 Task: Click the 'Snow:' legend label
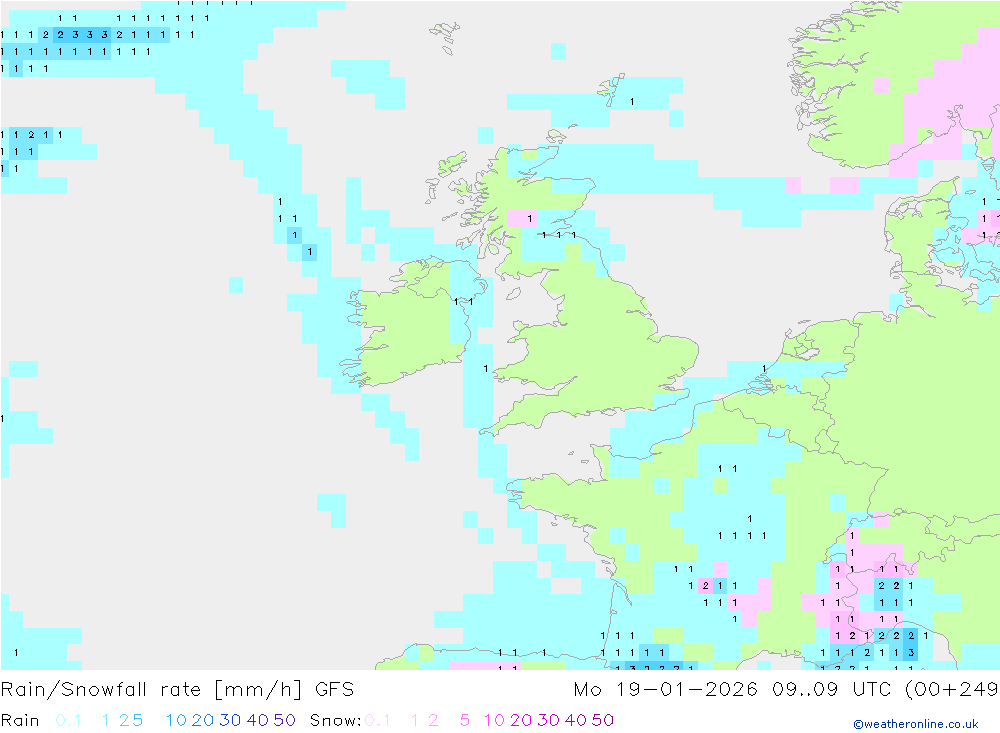tap(335, 720)
